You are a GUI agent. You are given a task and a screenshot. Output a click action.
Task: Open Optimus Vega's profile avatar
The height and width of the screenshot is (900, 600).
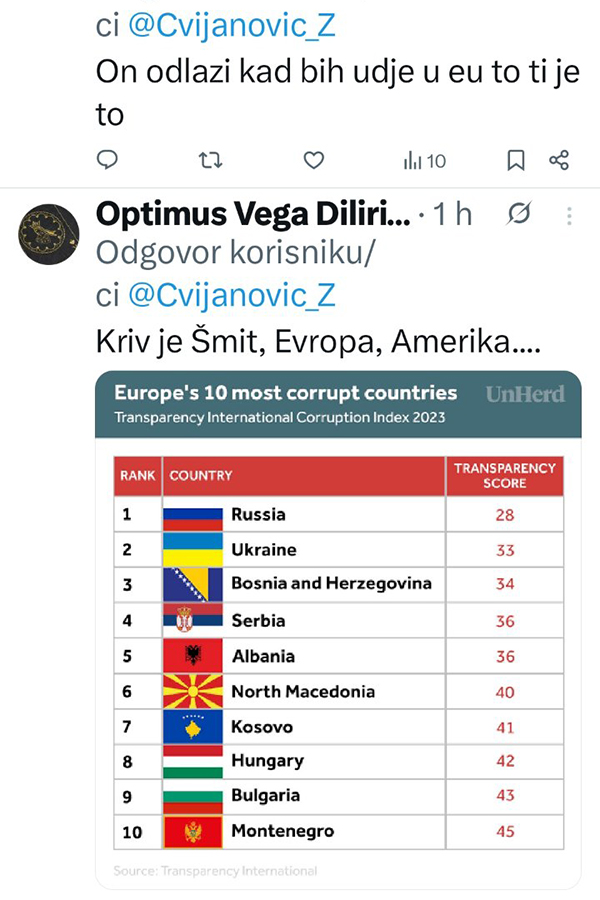[x=50, y=232]
